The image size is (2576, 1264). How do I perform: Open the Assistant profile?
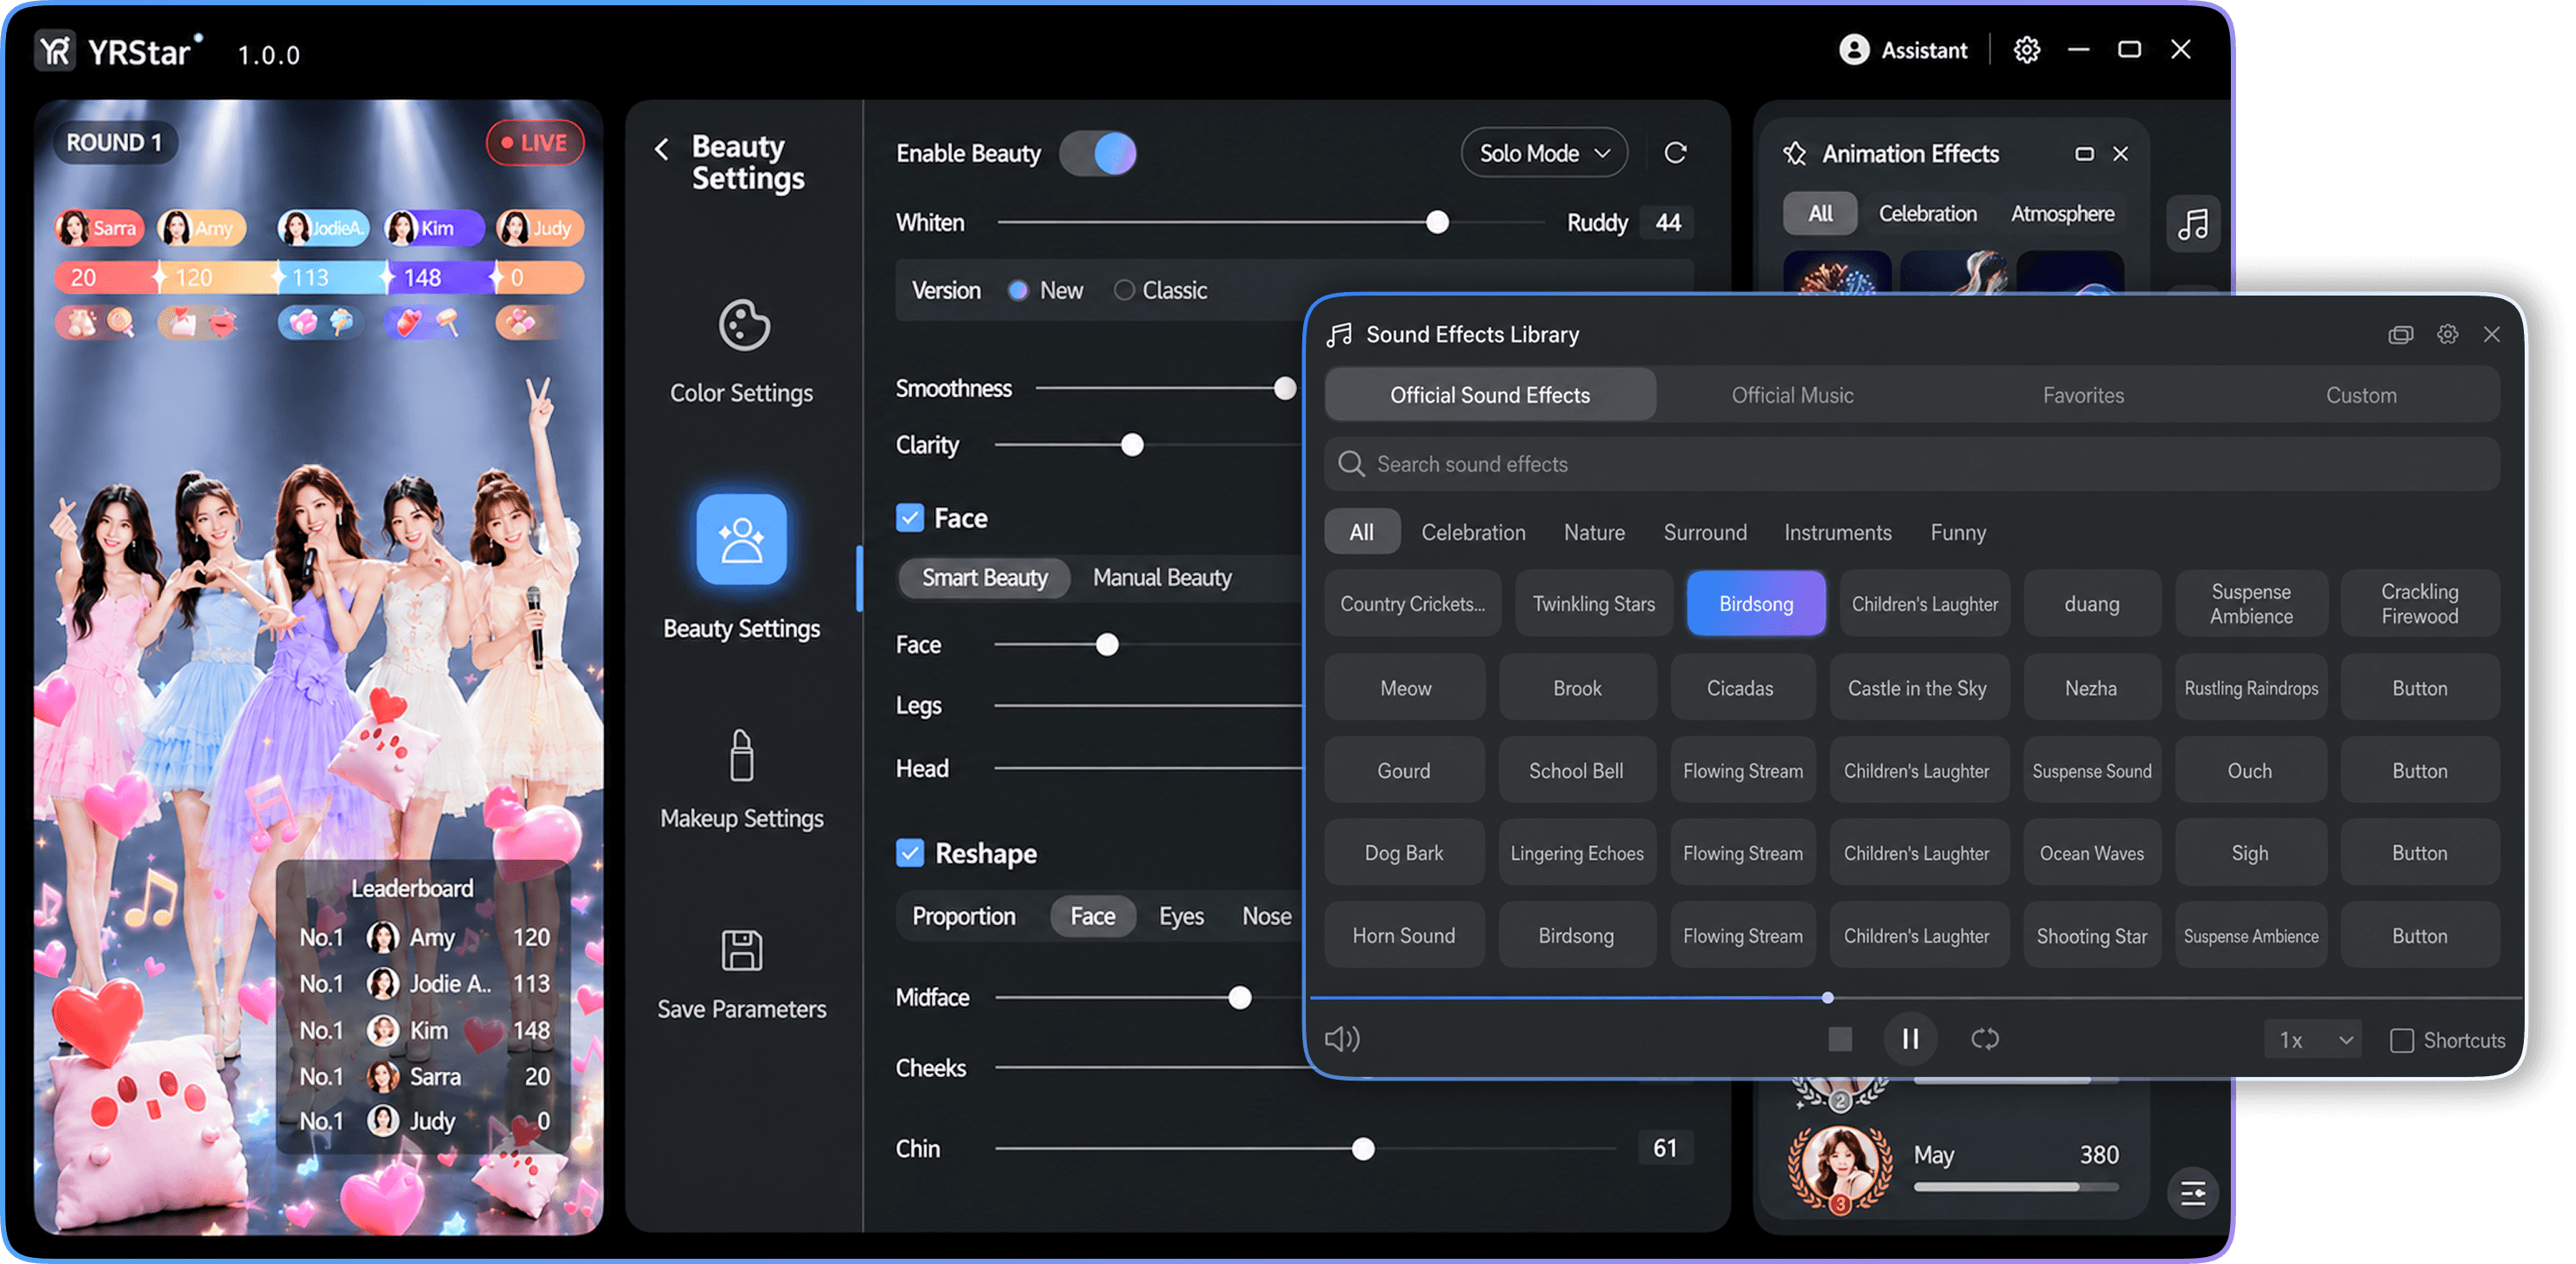(1903, 50)
